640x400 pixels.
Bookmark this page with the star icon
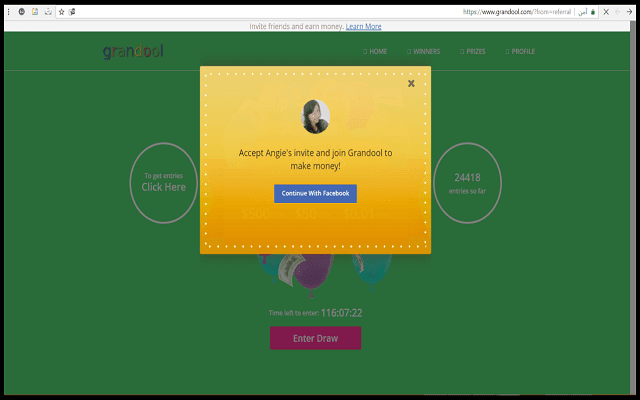click(x=62, y=12)
